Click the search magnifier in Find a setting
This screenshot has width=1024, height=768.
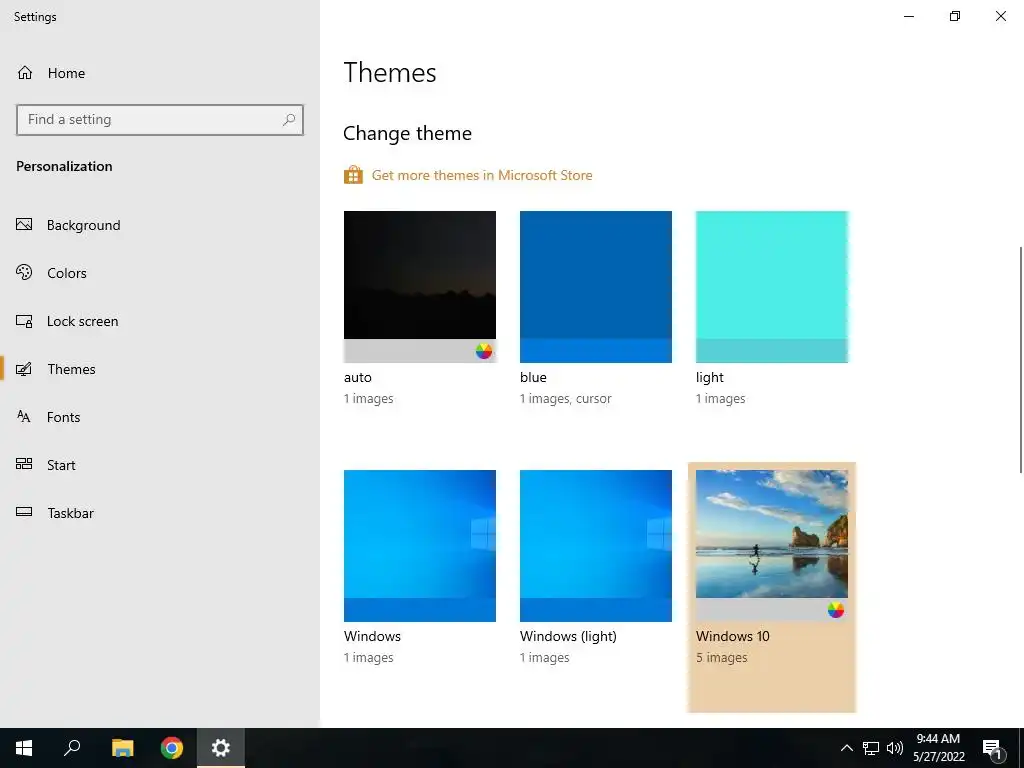tap(289, 120)
